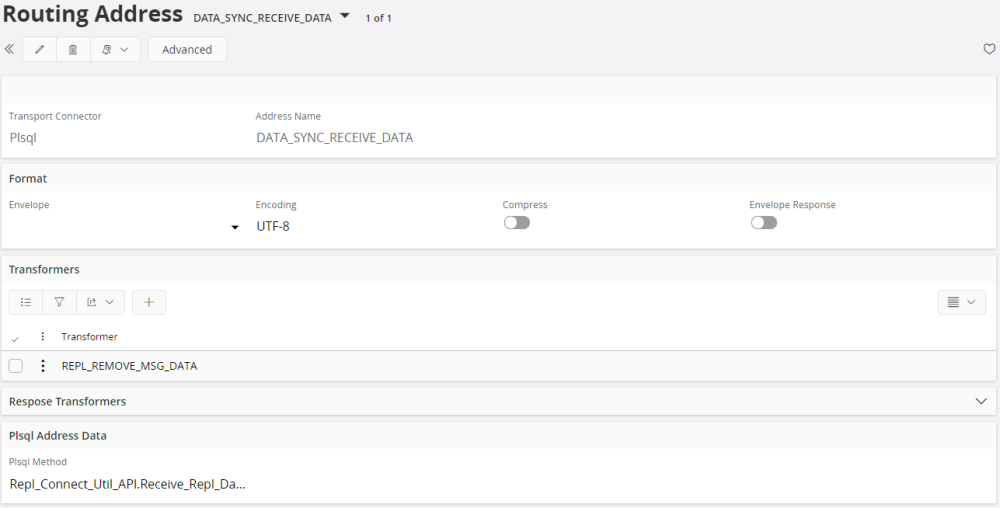Screen dimensions: 1000x508
Task: Open the Transformers filter funnel icon
Action: pyautogui.click(x=59, y=302)
